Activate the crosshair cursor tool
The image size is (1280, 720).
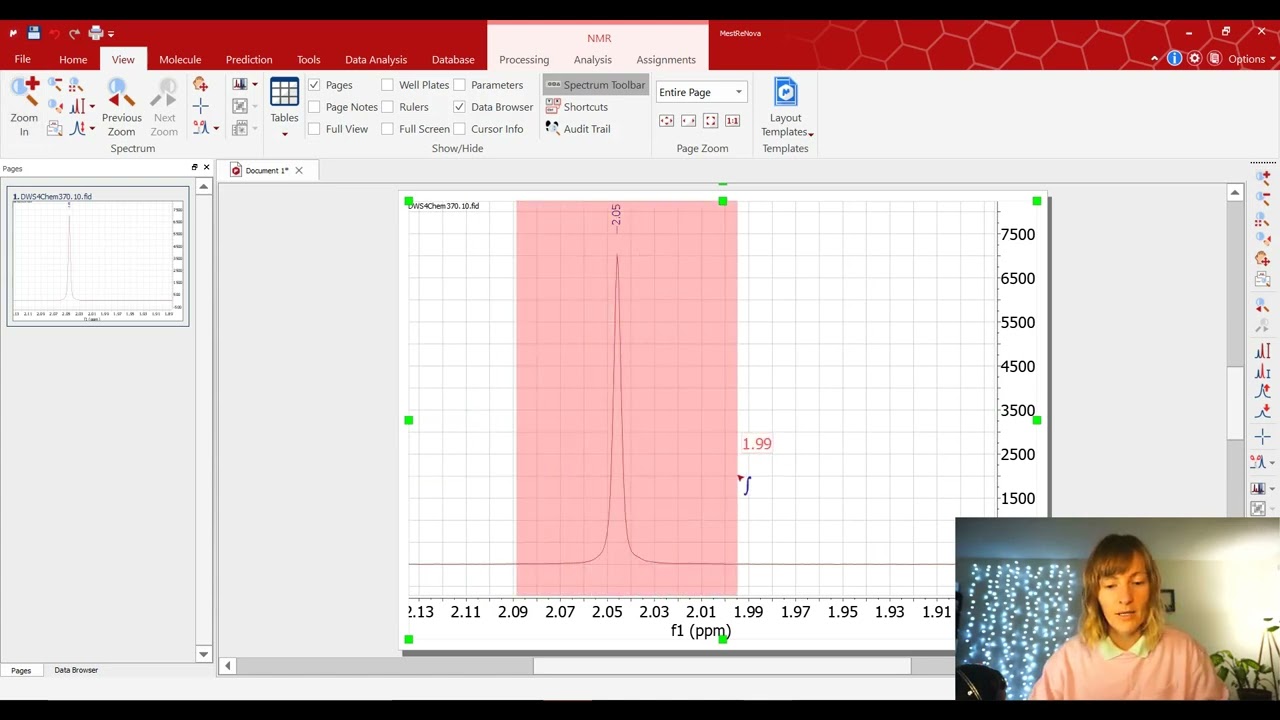point(200,107)
